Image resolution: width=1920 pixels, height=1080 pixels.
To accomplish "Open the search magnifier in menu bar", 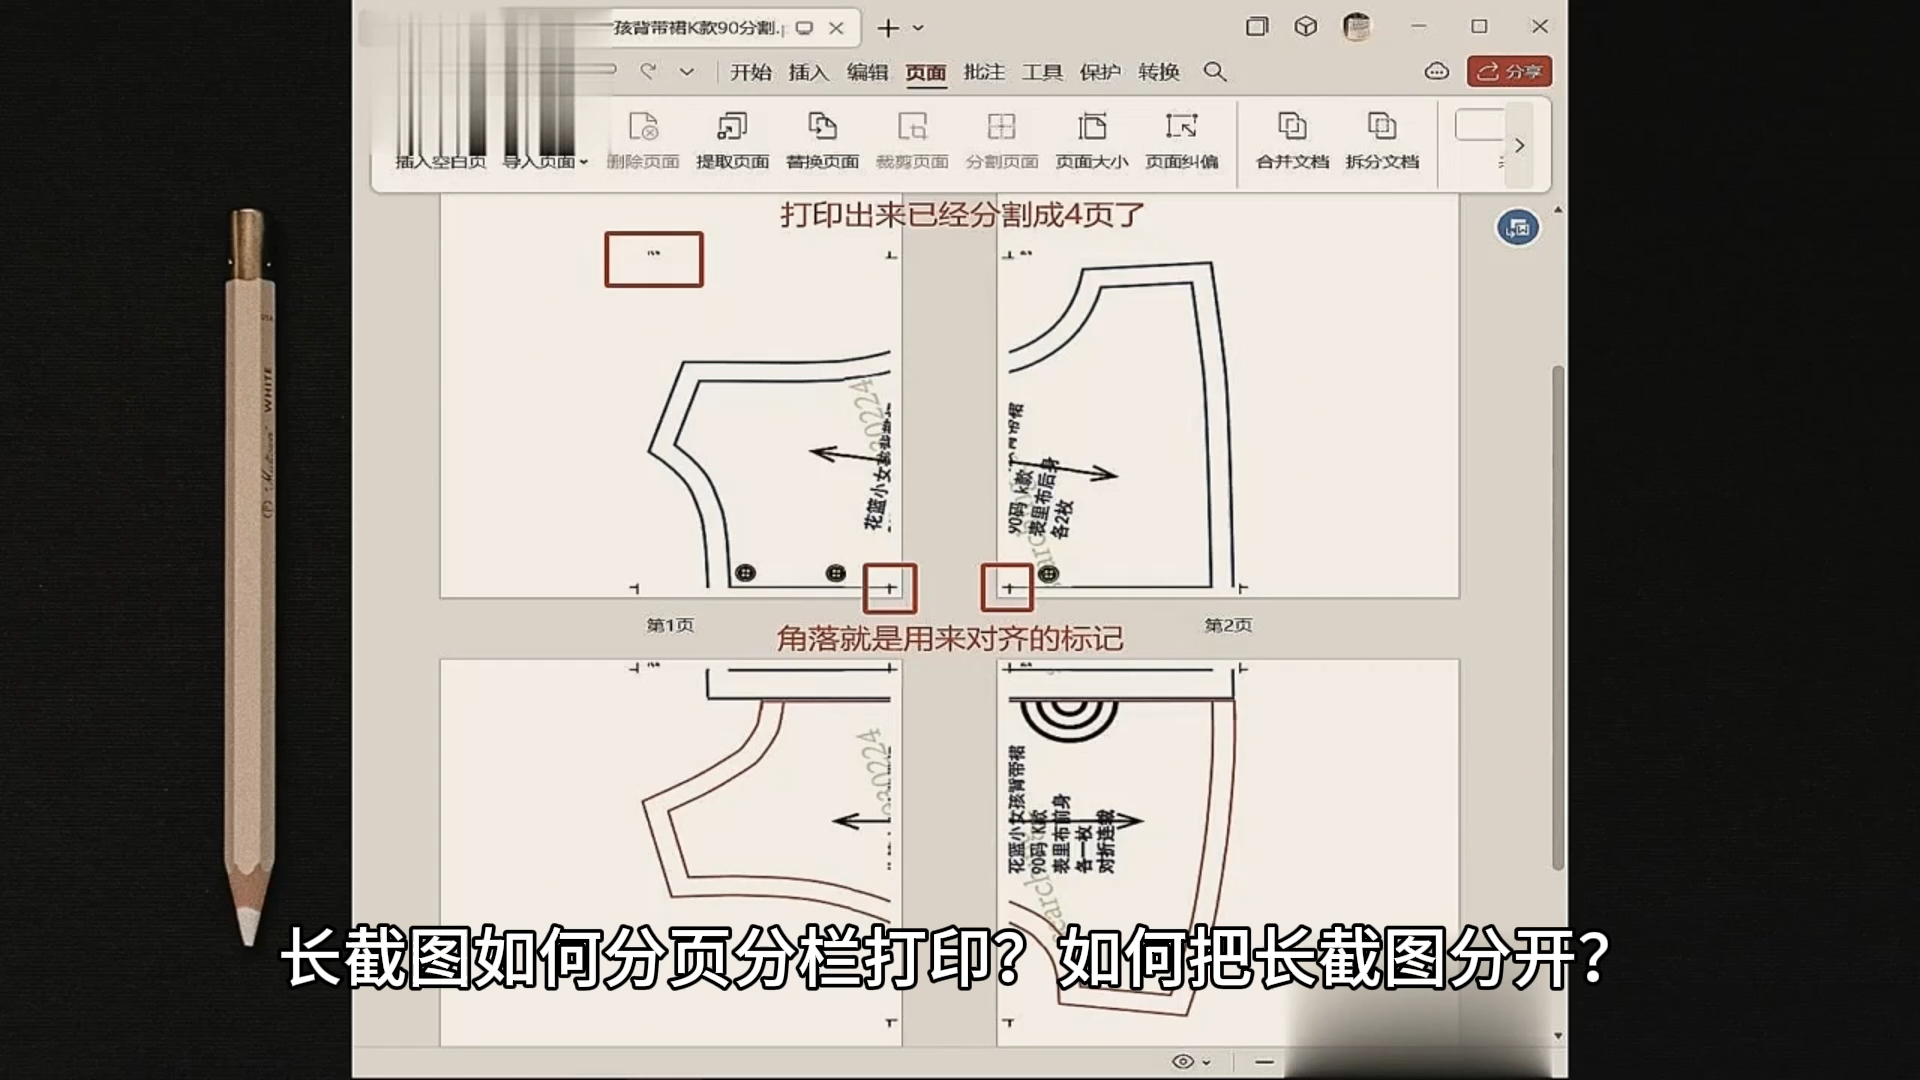I will point(1214,72).
